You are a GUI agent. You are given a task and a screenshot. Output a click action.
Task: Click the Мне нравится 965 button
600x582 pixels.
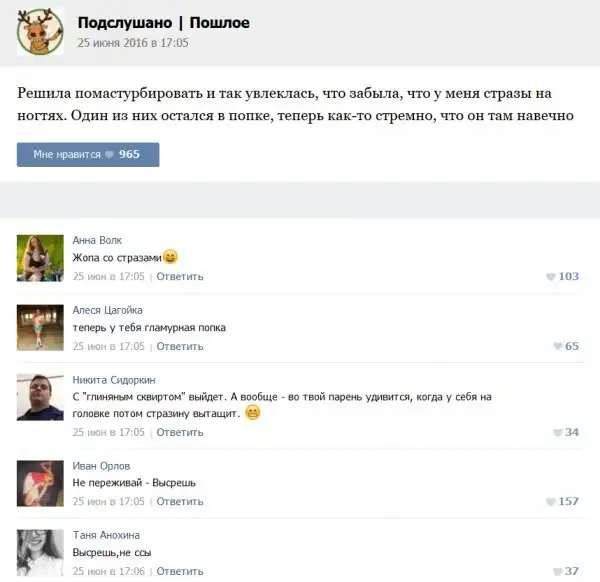pos(88,155)
